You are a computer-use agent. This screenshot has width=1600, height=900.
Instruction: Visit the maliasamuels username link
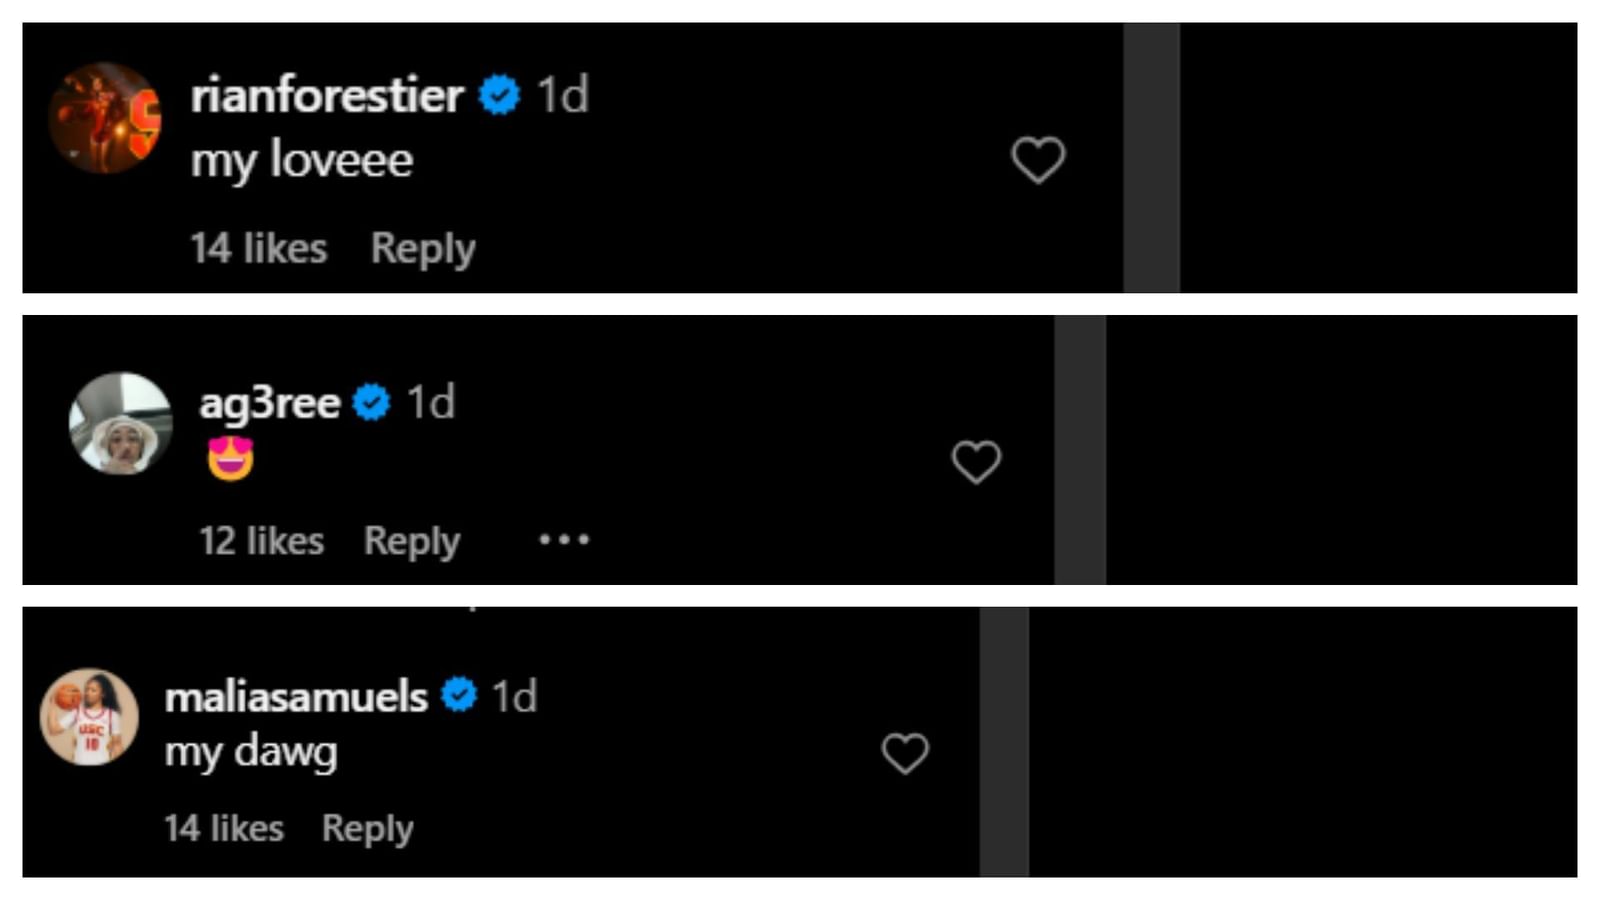click(x=296, y=696)
